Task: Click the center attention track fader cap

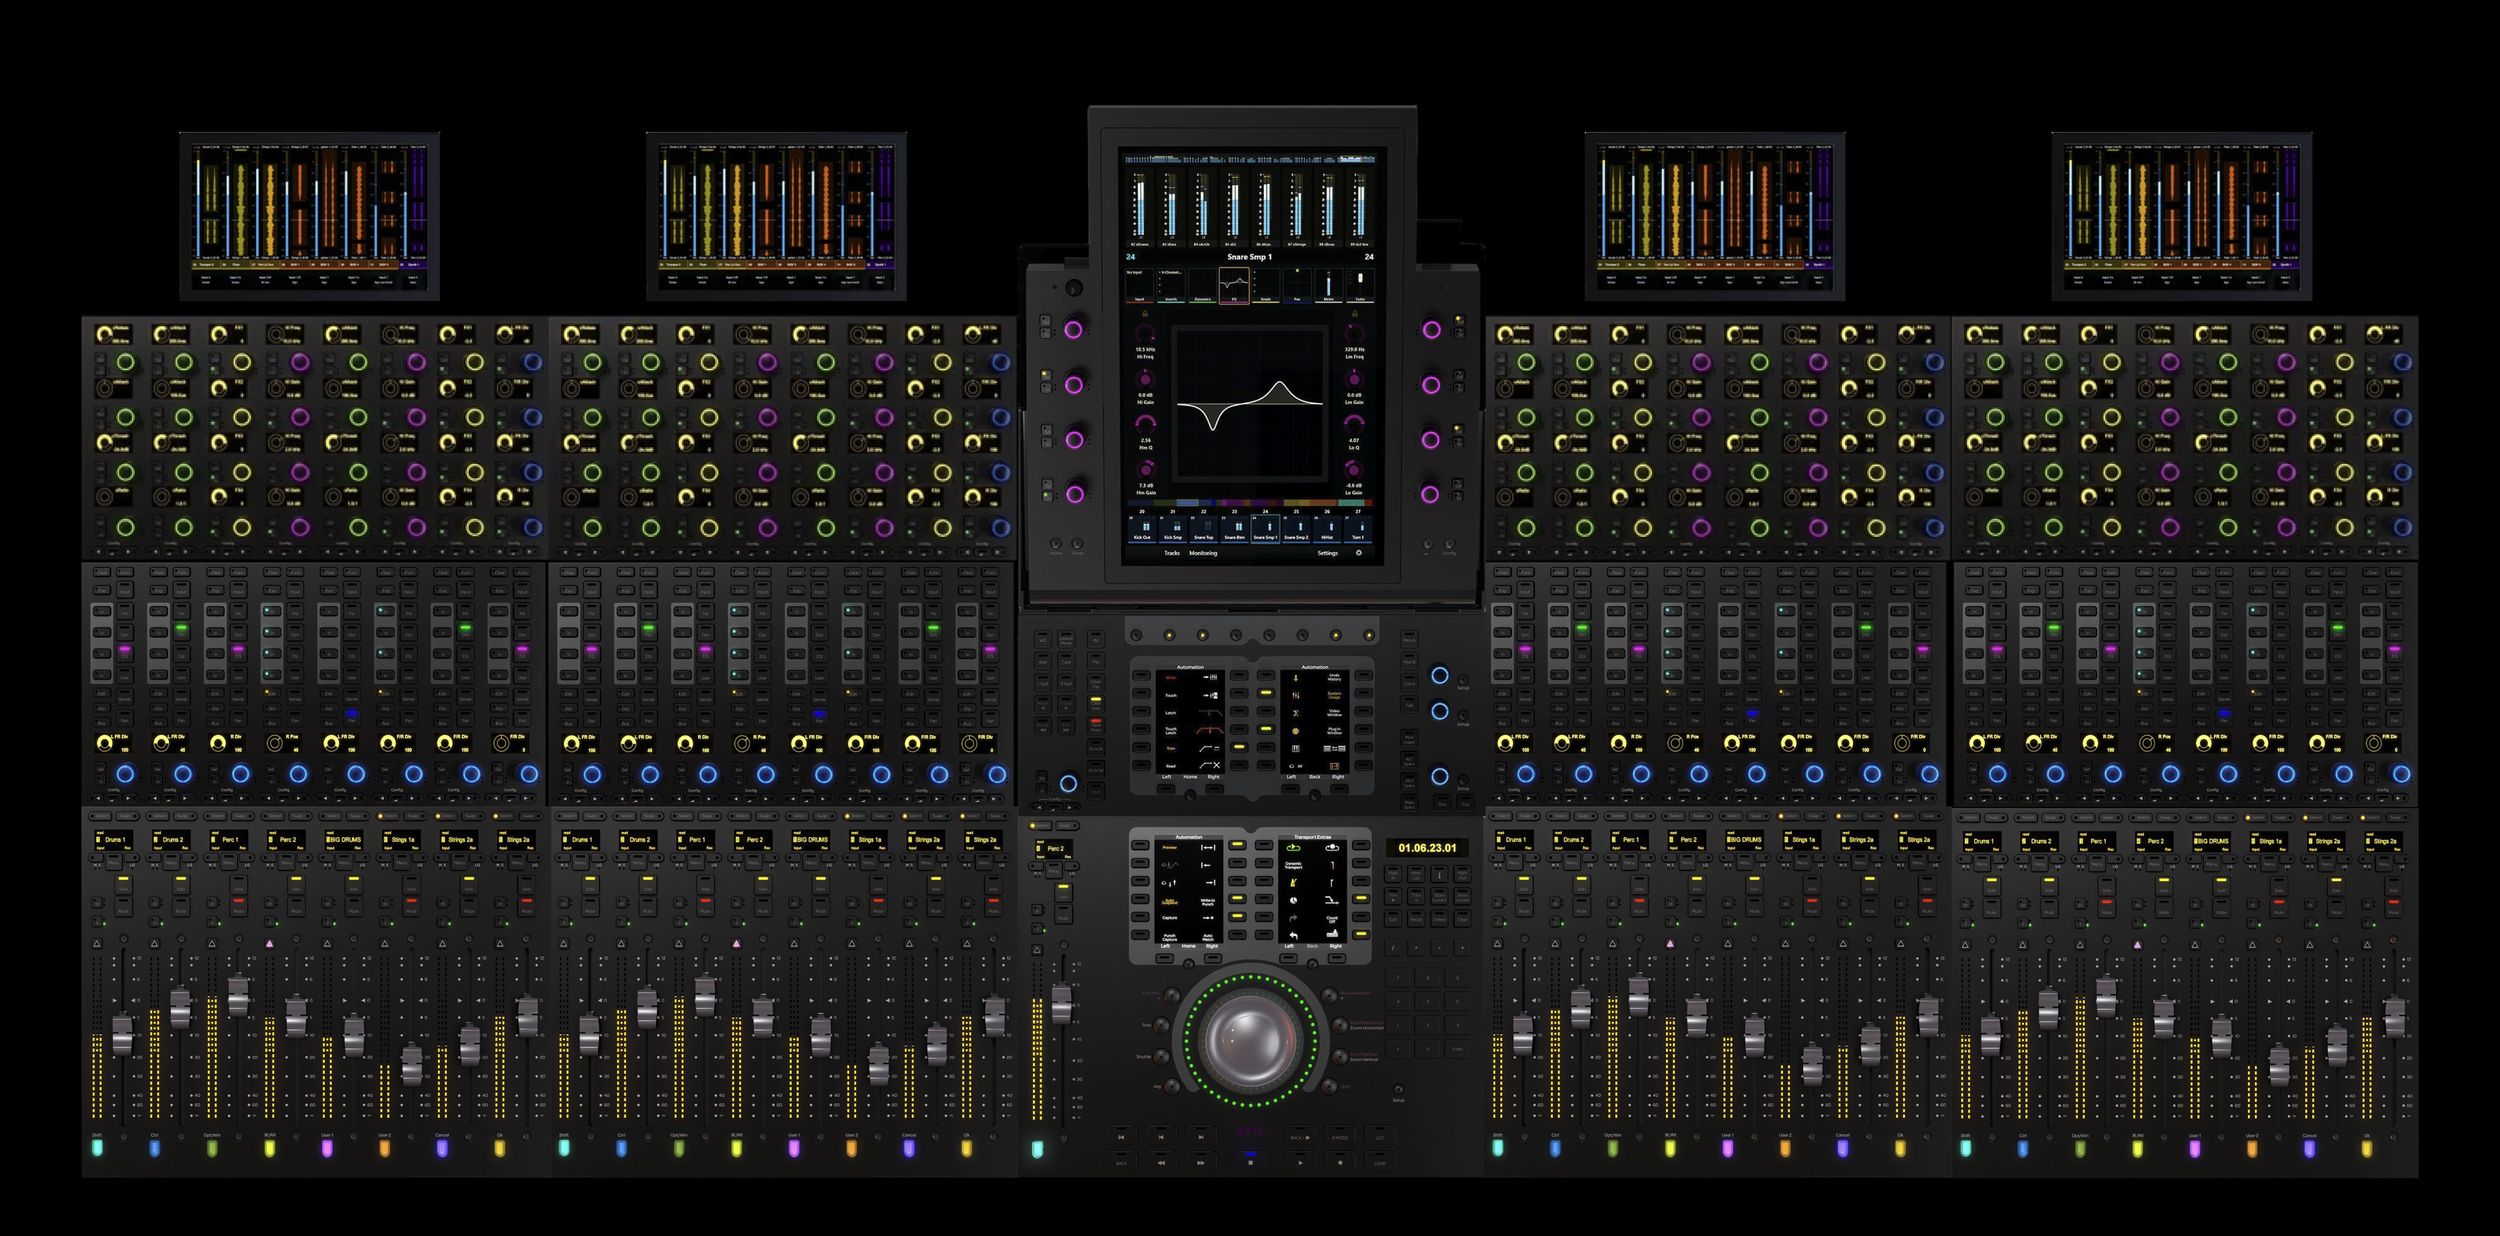Action: click(x=1061, y=1003)
